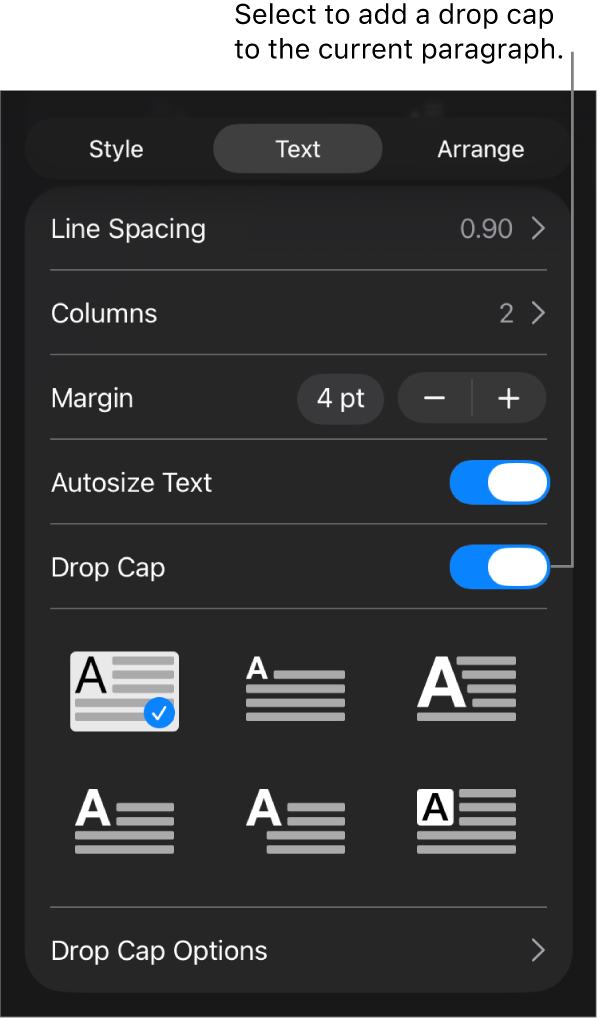Tap the plus icon to increase margin
The image size is (600, 1020).
click(x=508, y=398)
